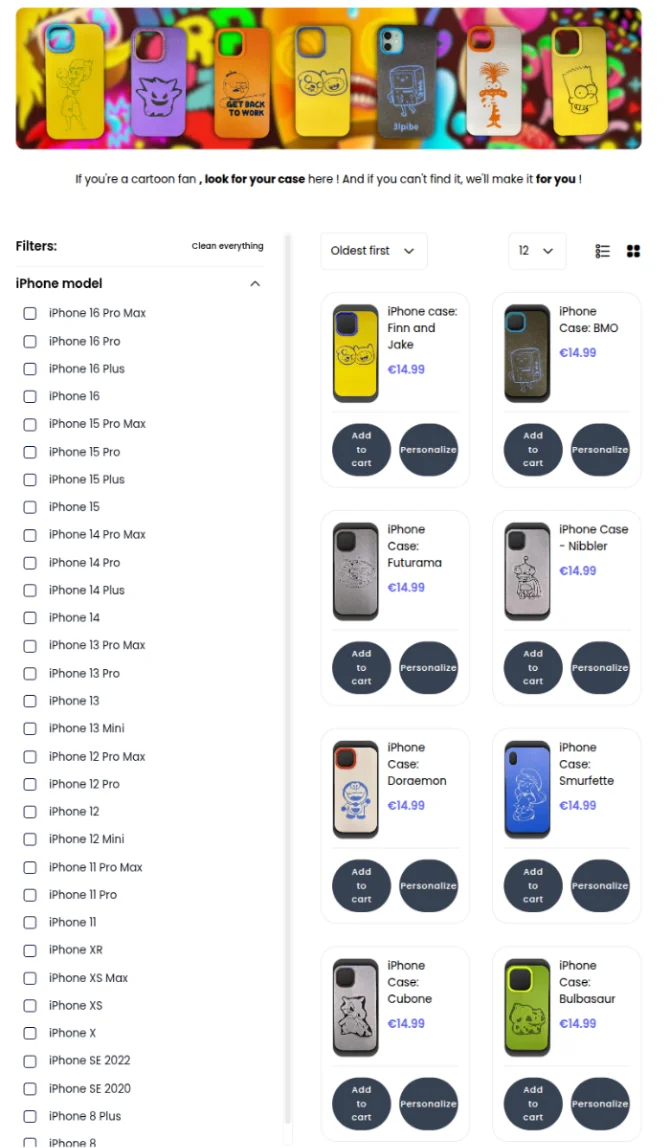The height and width of the screenshot is (1148, 670).
Task: Open the iPhone Case: Cubone title link
Action: click(409, 982)
